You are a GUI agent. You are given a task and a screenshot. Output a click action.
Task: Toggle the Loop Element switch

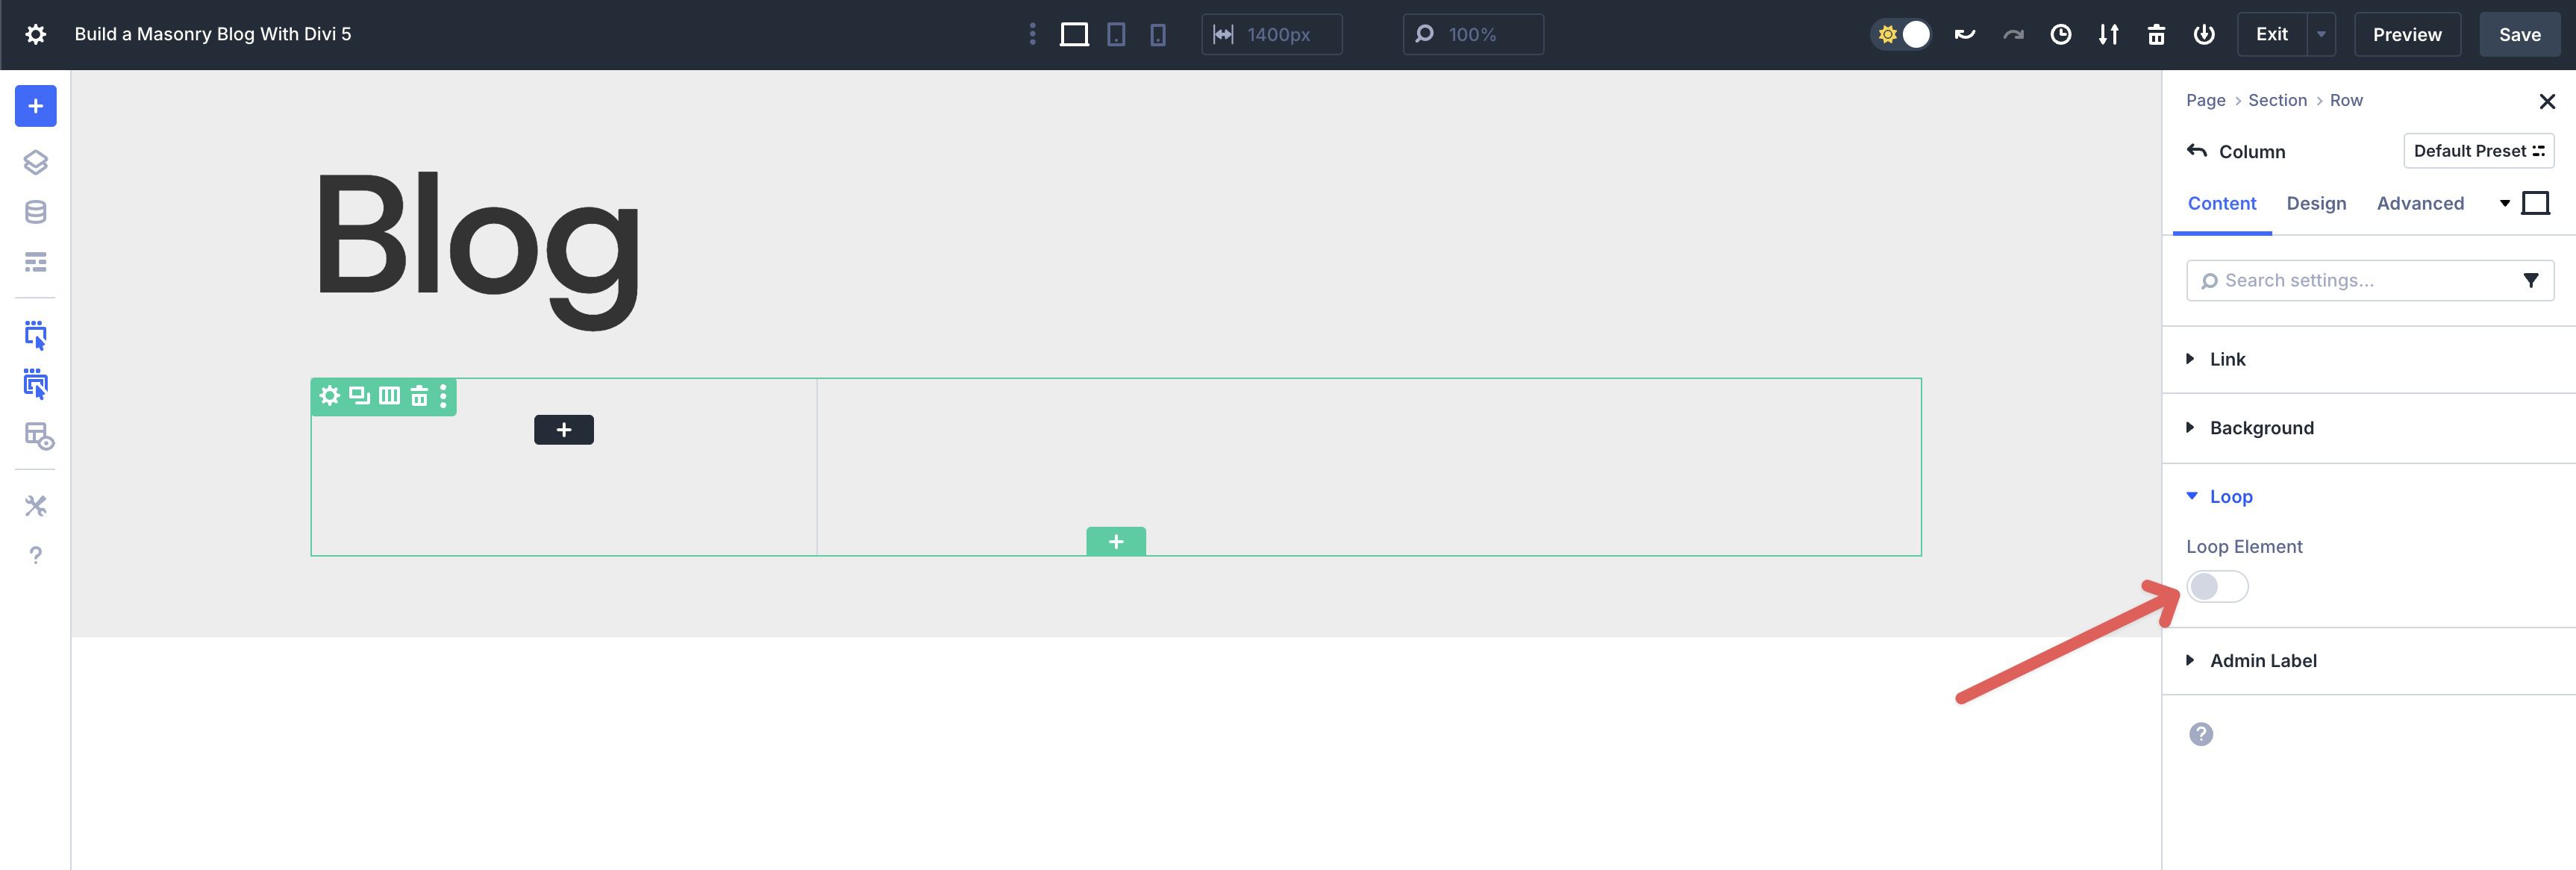[2216, 587]
